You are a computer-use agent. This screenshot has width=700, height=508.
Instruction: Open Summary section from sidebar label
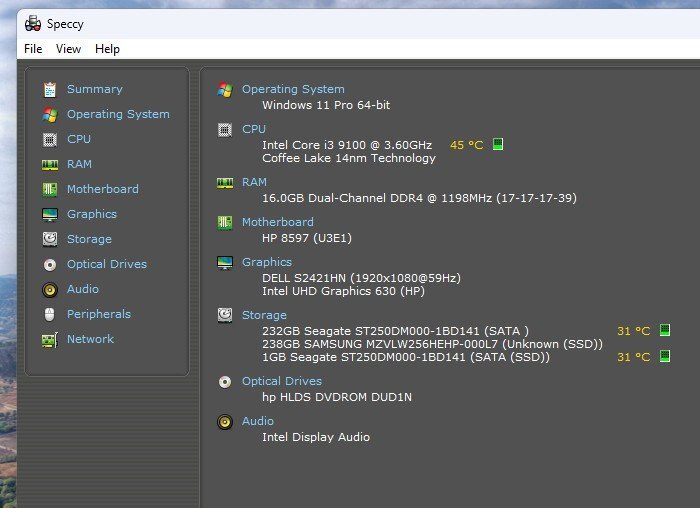(x=95, y=89)
